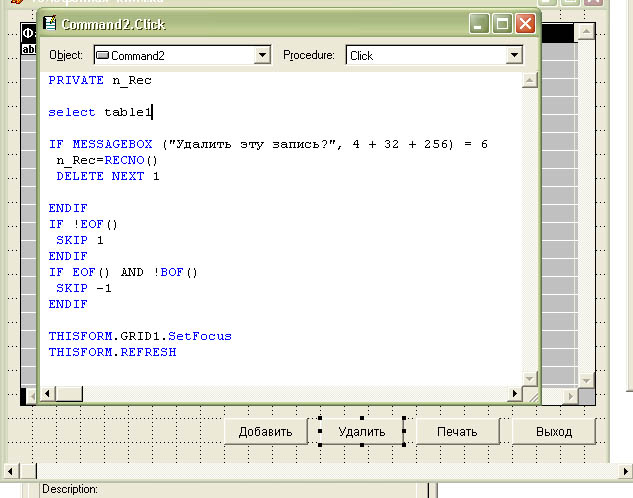Click the IF !EOF() line
Image resolution: width=633 pixels, height=498 pixels.
(83, 224)
